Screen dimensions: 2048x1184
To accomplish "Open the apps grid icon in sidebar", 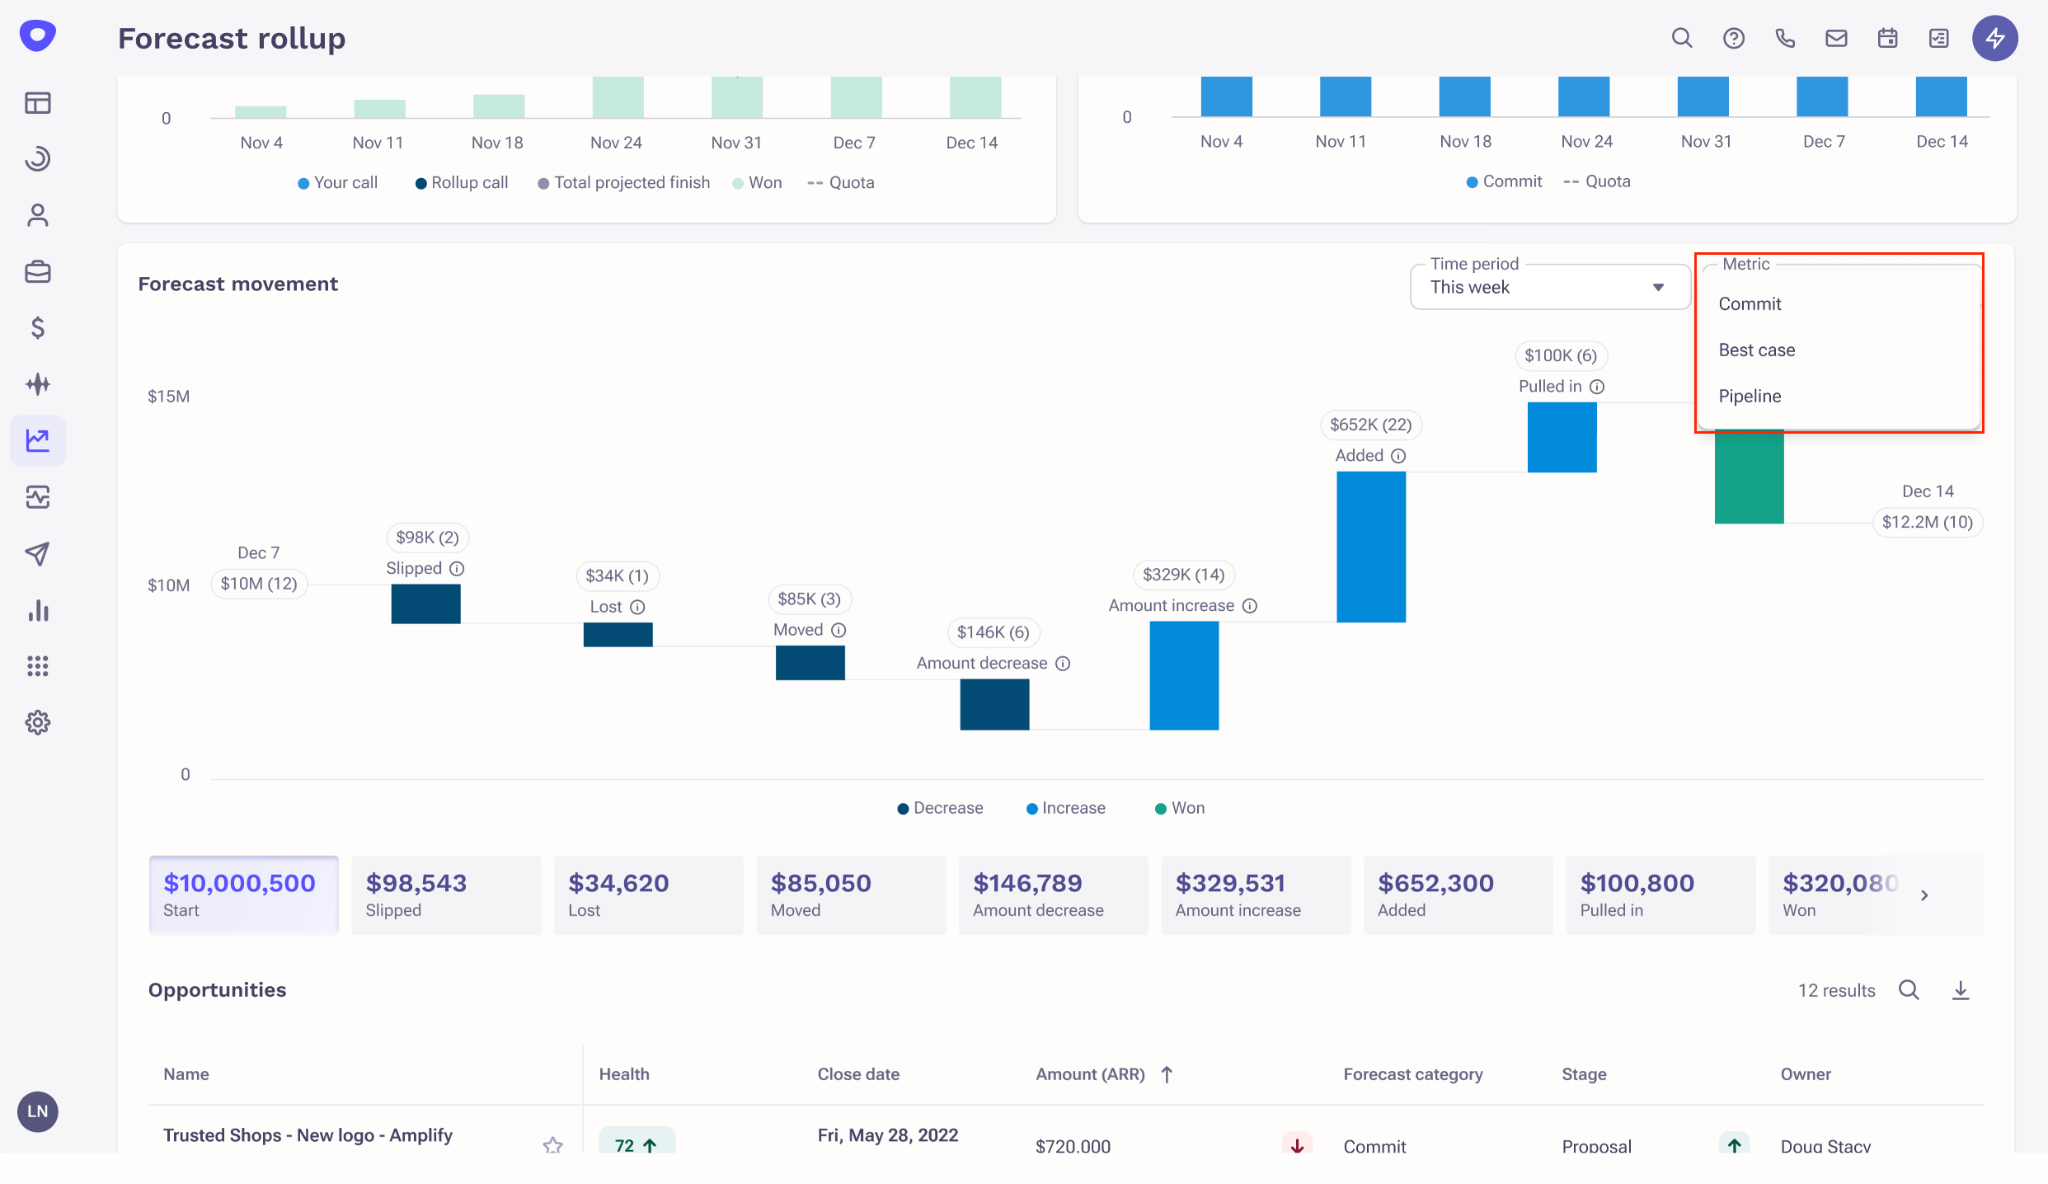I will [38, 666].
